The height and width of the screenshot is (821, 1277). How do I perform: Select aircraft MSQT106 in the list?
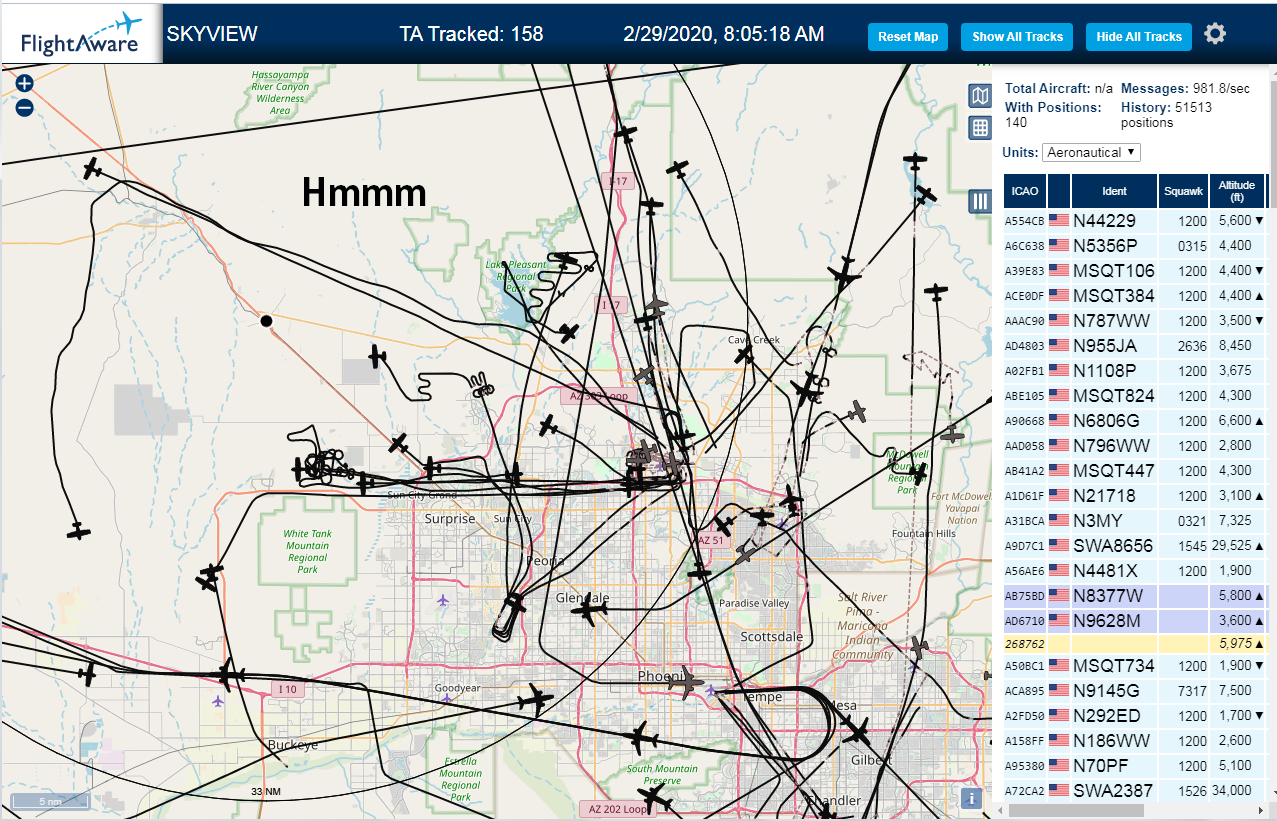[1135, 271]
